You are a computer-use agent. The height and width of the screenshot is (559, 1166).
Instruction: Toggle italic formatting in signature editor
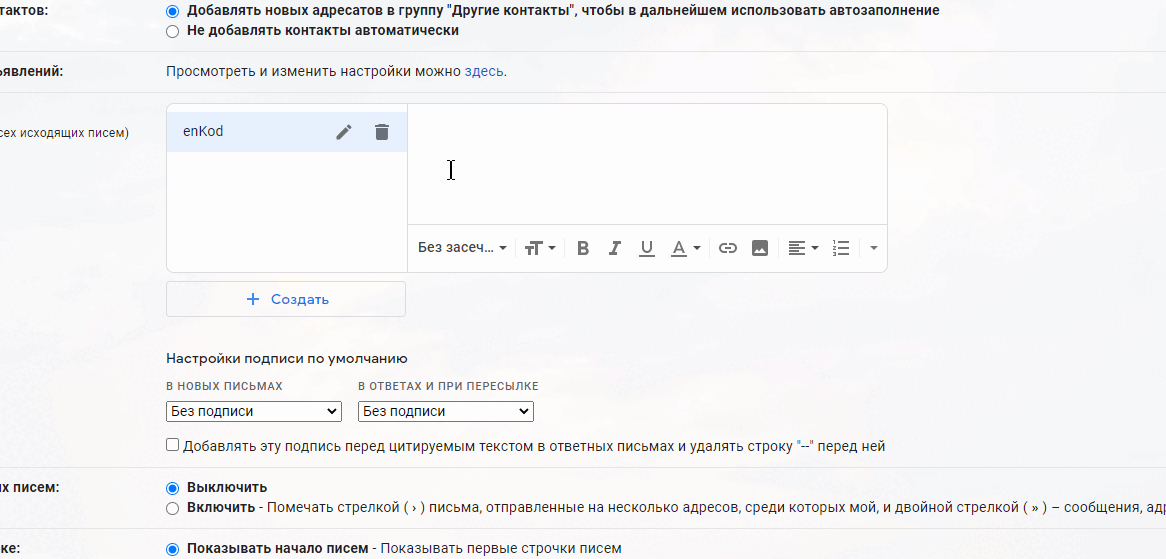tap(614, 248)
